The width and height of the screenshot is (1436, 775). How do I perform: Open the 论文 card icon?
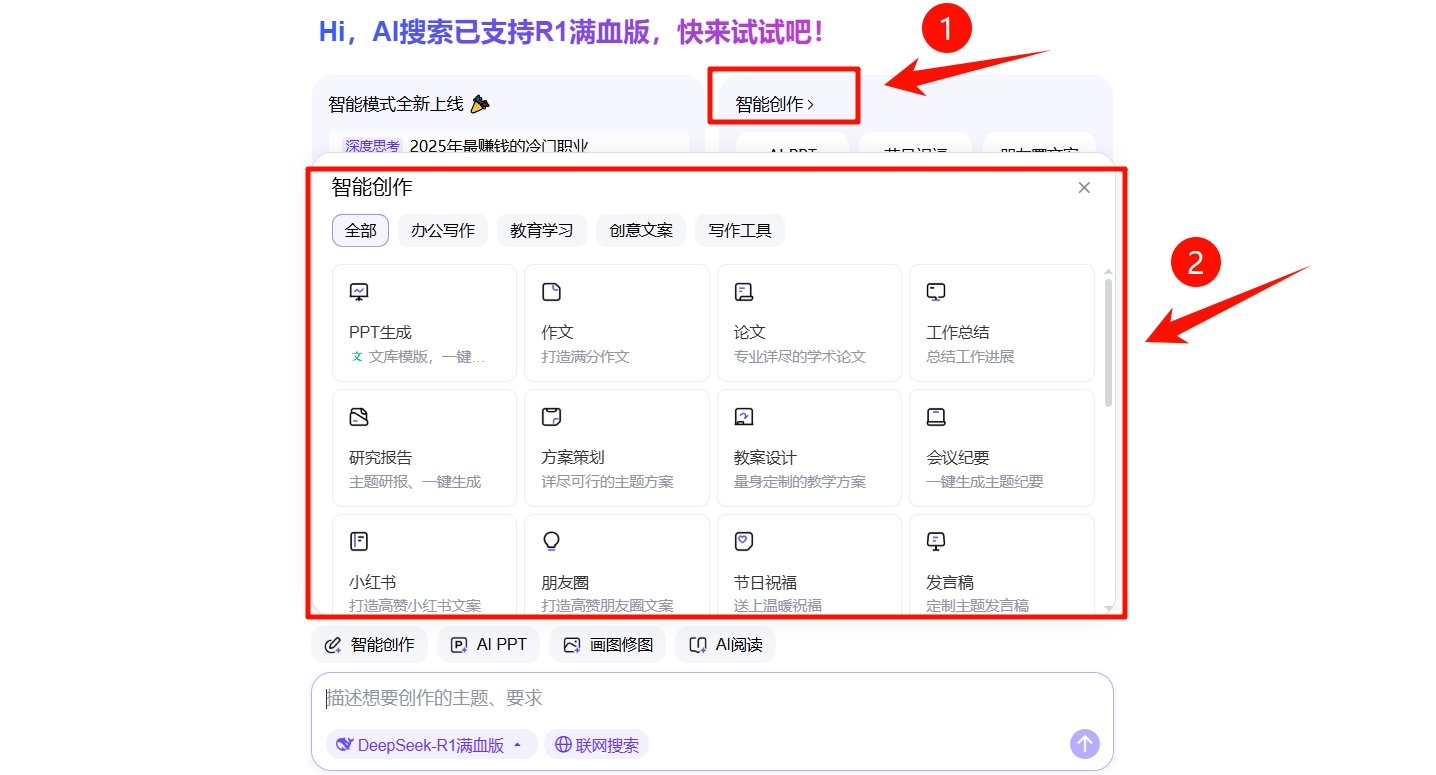[x=743, y=292]
